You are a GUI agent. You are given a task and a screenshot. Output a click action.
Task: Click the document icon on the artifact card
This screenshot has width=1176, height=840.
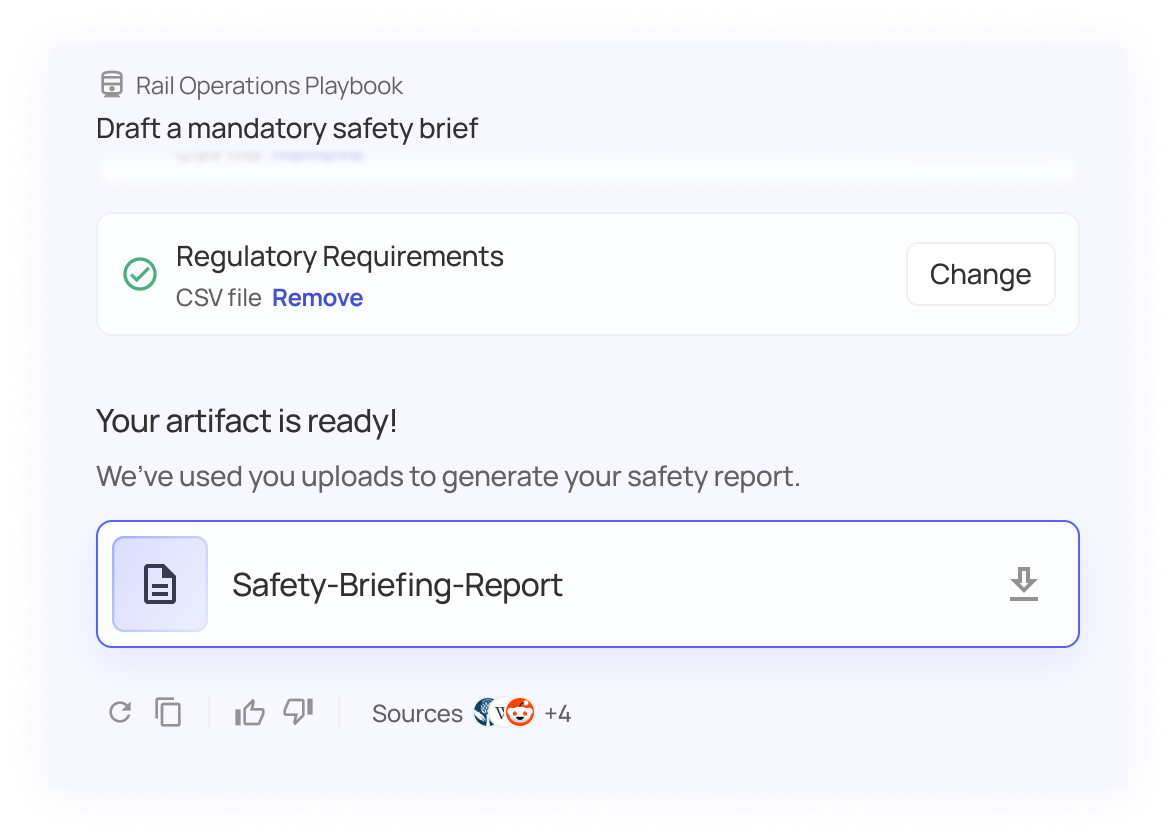160,584
